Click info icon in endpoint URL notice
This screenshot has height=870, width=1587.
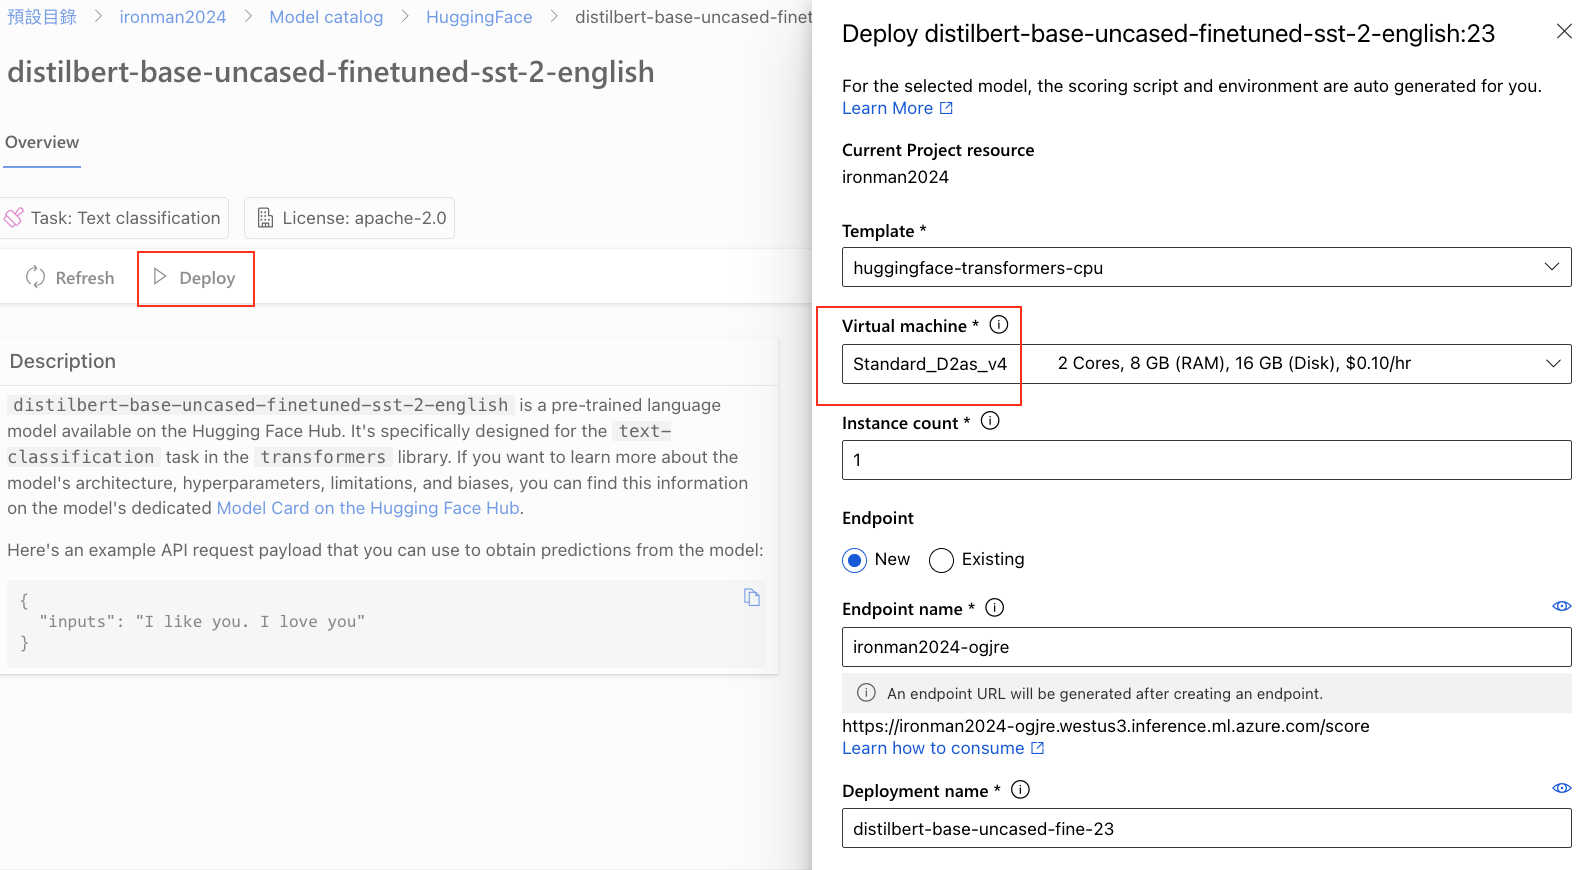click(x=866, y=693)
